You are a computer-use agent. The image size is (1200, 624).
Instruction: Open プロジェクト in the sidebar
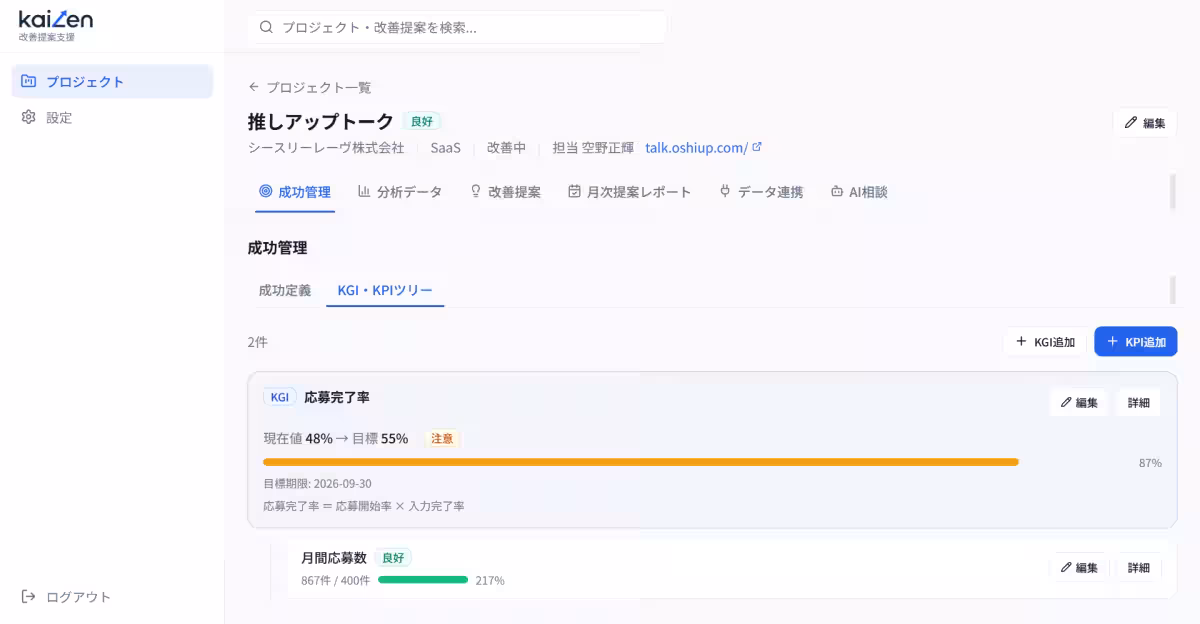click(112, 82)
